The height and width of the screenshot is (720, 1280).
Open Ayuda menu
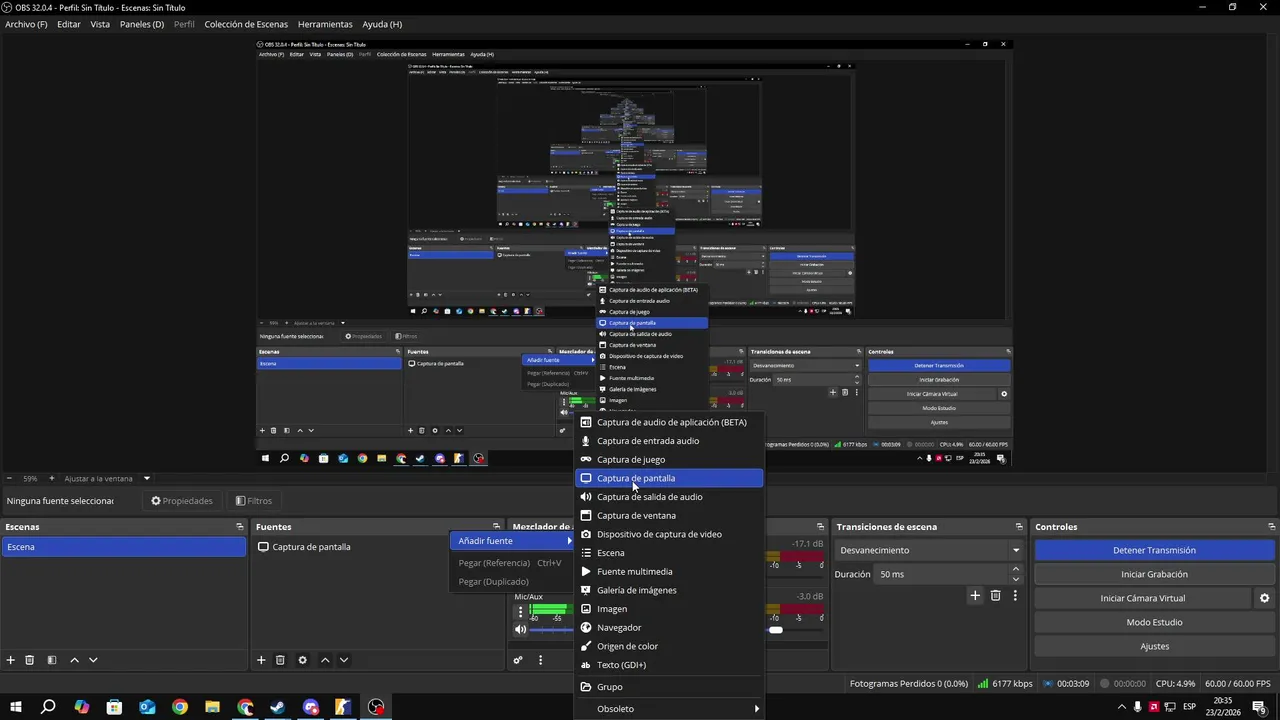[x=382, y=24]
